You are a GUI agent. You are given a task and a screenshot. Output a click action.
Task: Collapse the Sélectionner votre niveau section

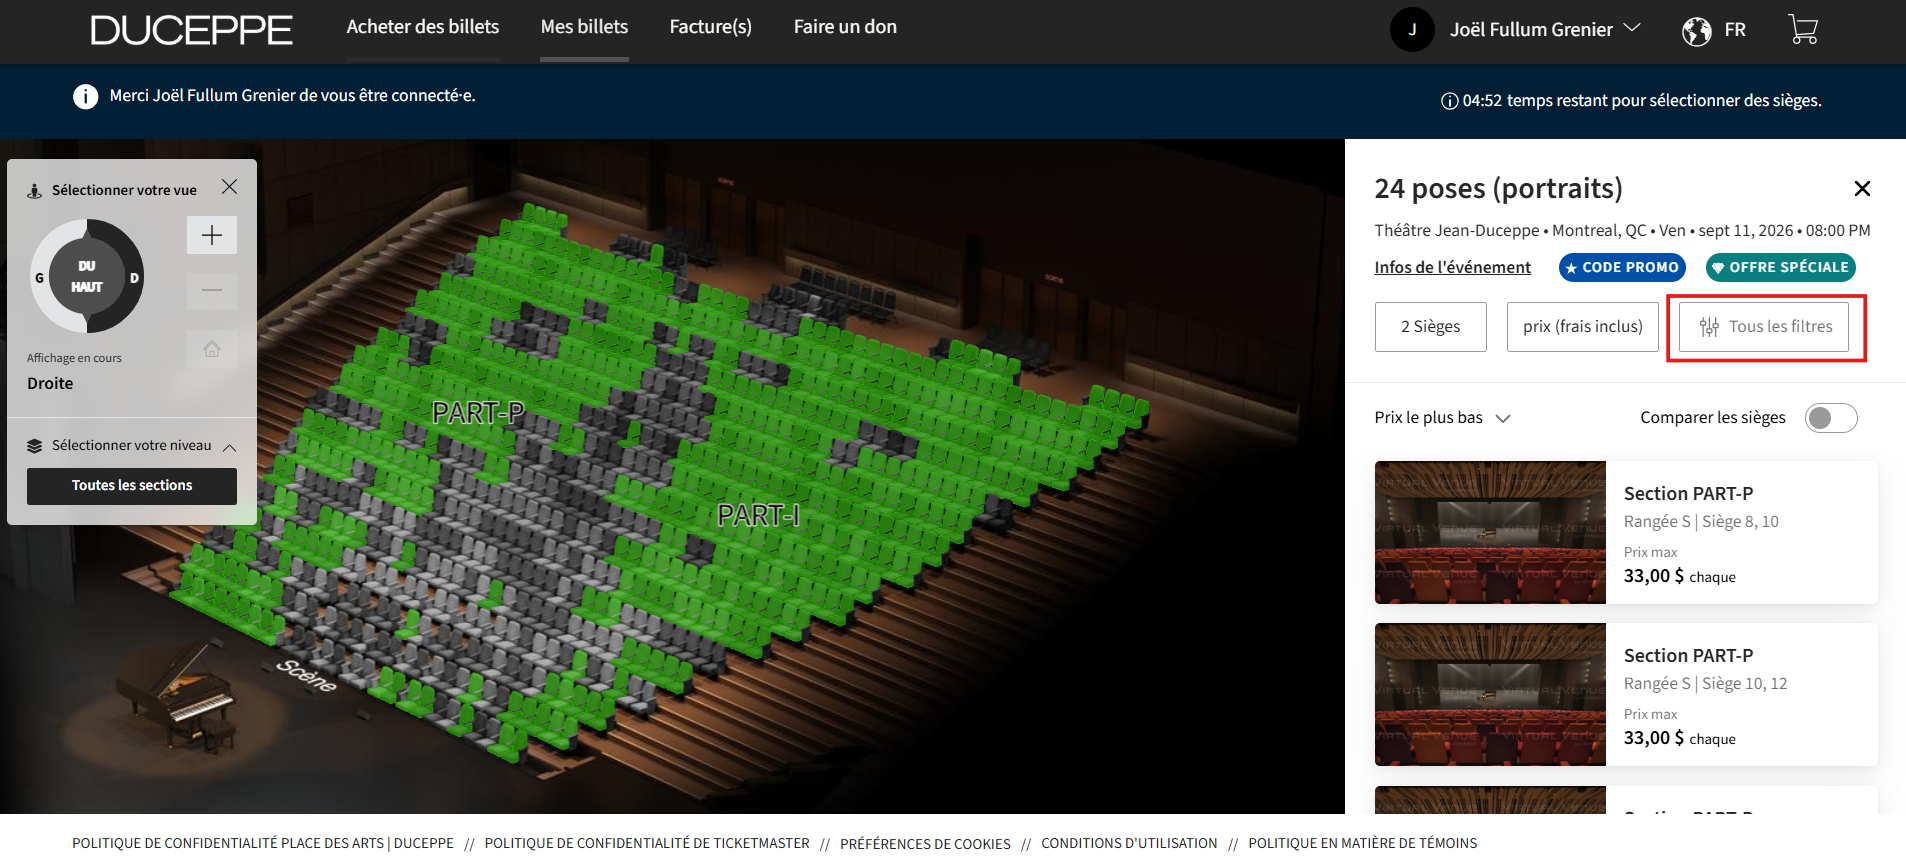[x=230, y=447]
